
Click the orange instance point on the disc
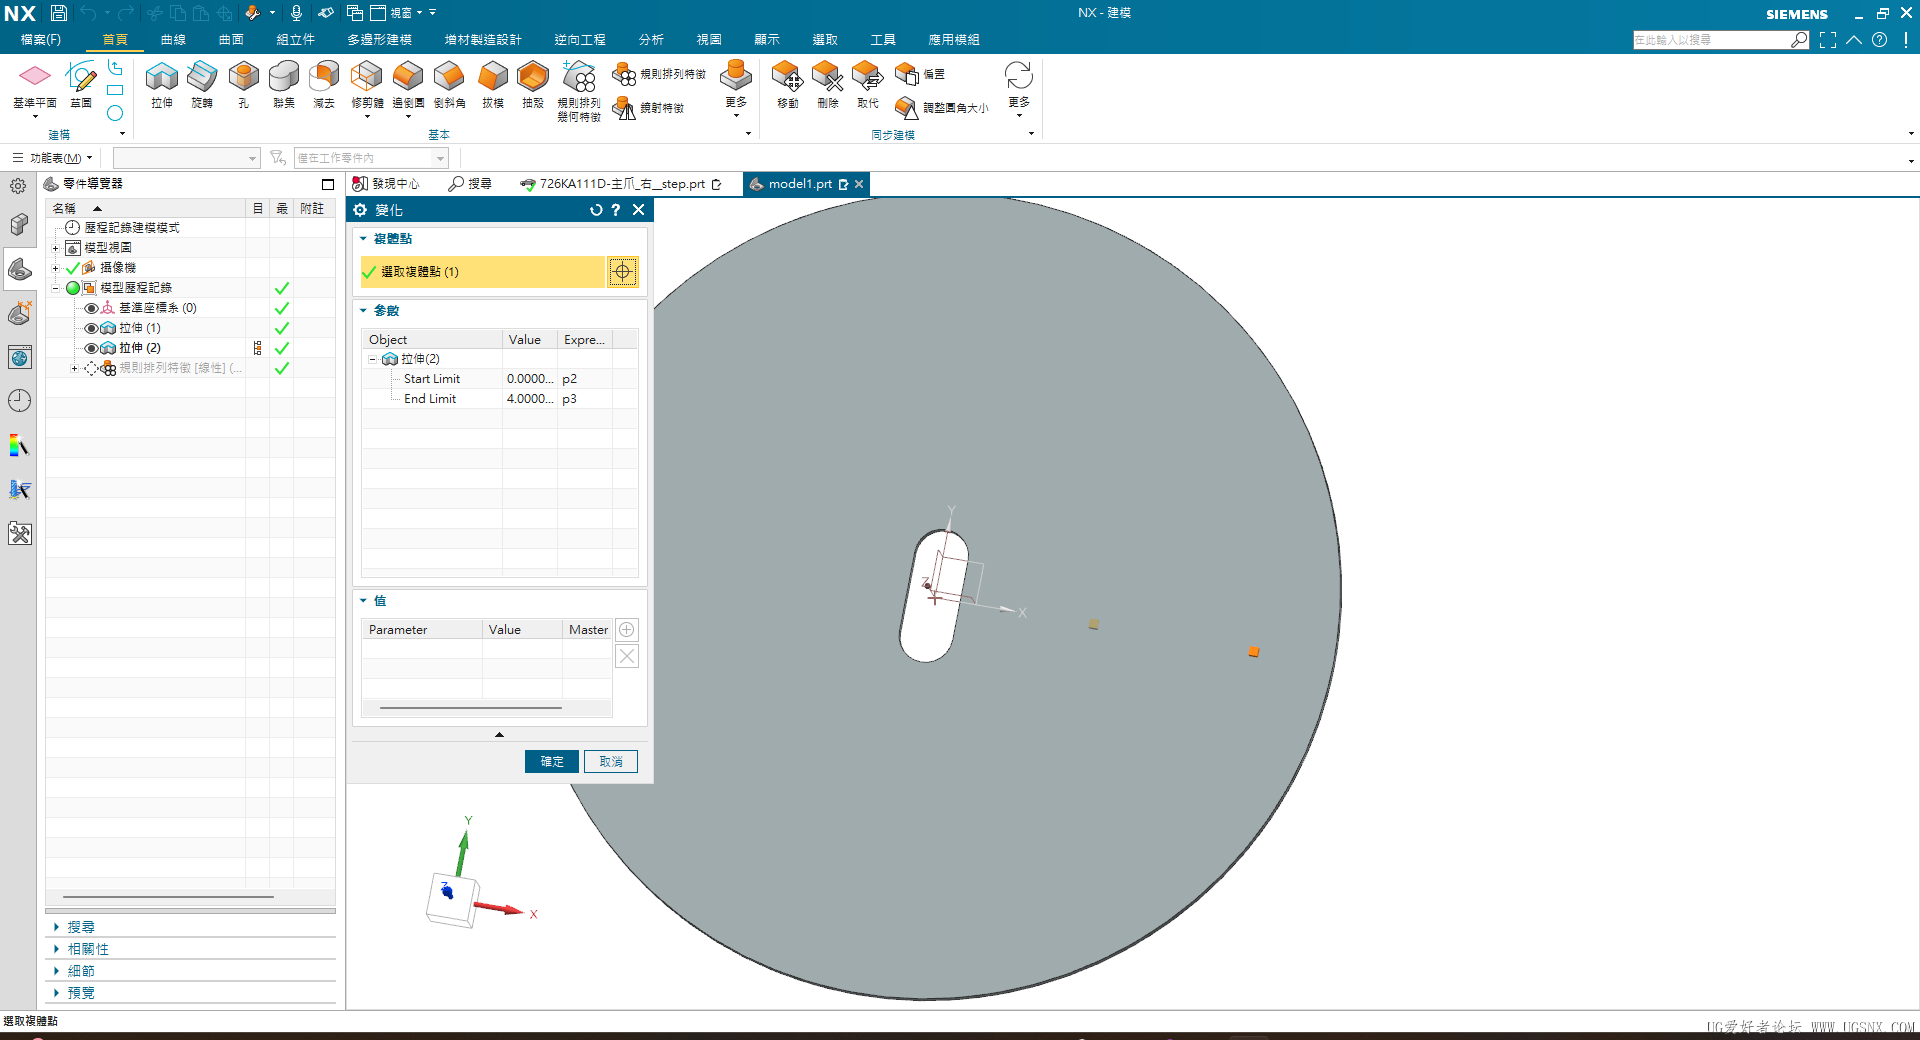1254,652
